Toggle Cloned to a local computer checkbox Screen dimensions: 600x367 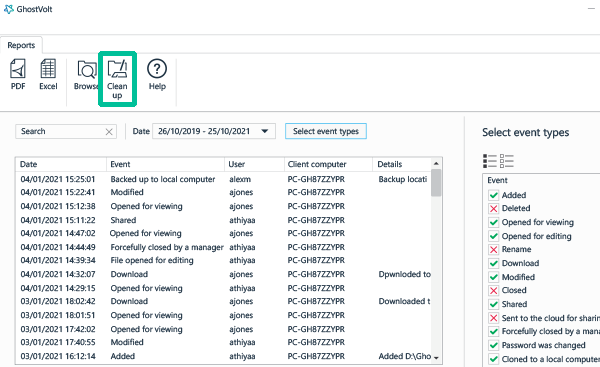click(x=493, y=359)
